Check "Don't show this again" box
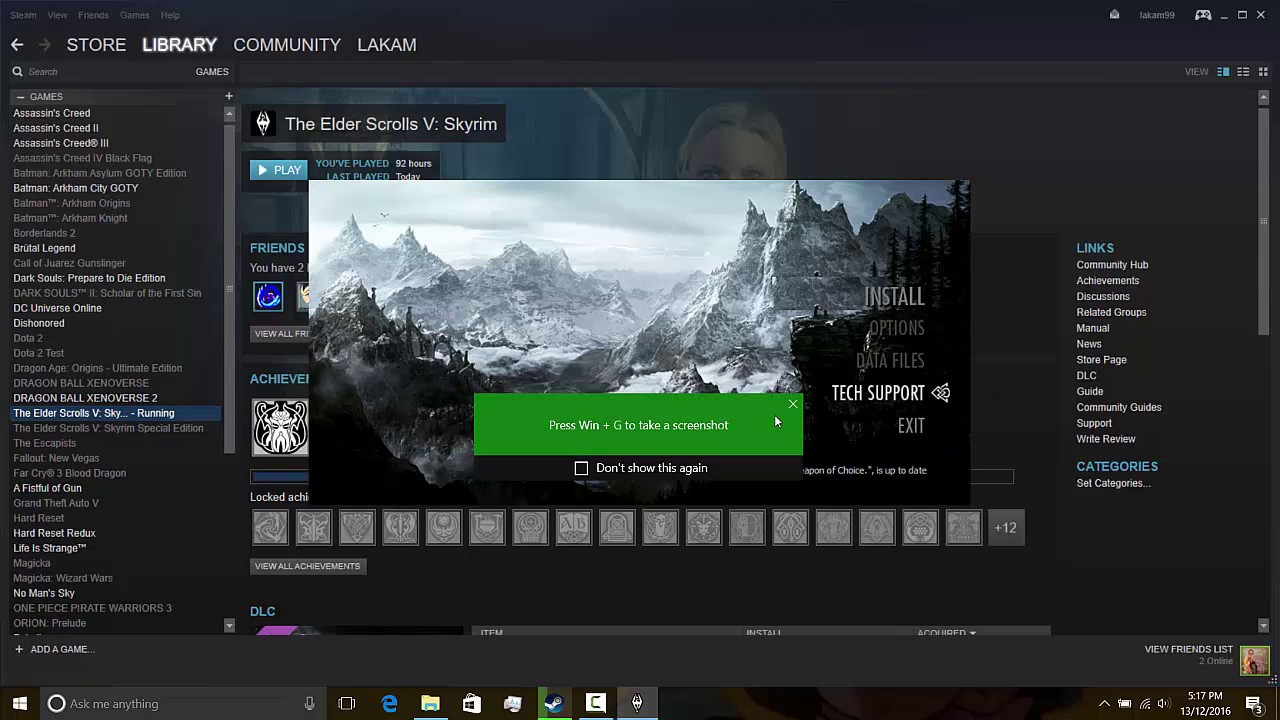This screenshot has width=1280, height=720. pyautogui.click(x=581, y=468)
